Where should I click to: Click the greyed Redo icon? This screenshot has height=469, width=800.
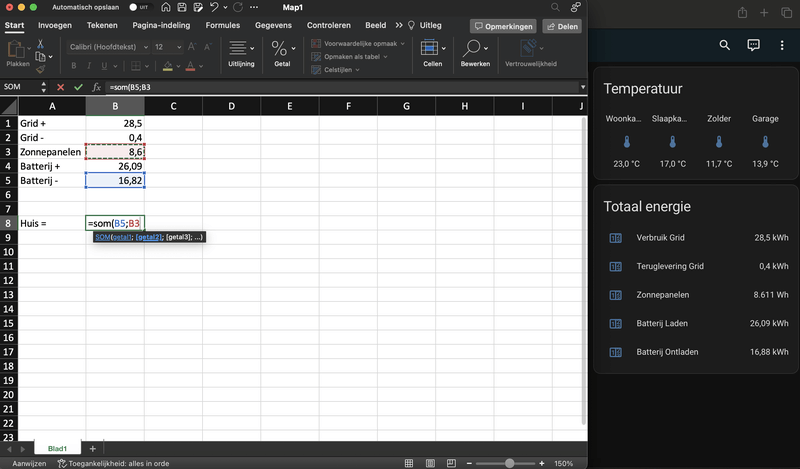(238, 7)
